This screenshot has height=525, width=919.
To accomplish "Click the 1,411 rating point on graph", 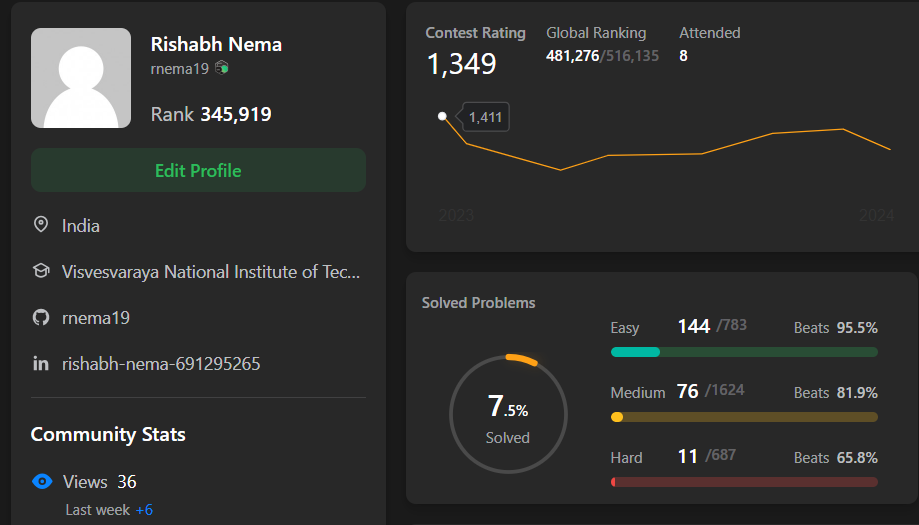I will (443, 116).
